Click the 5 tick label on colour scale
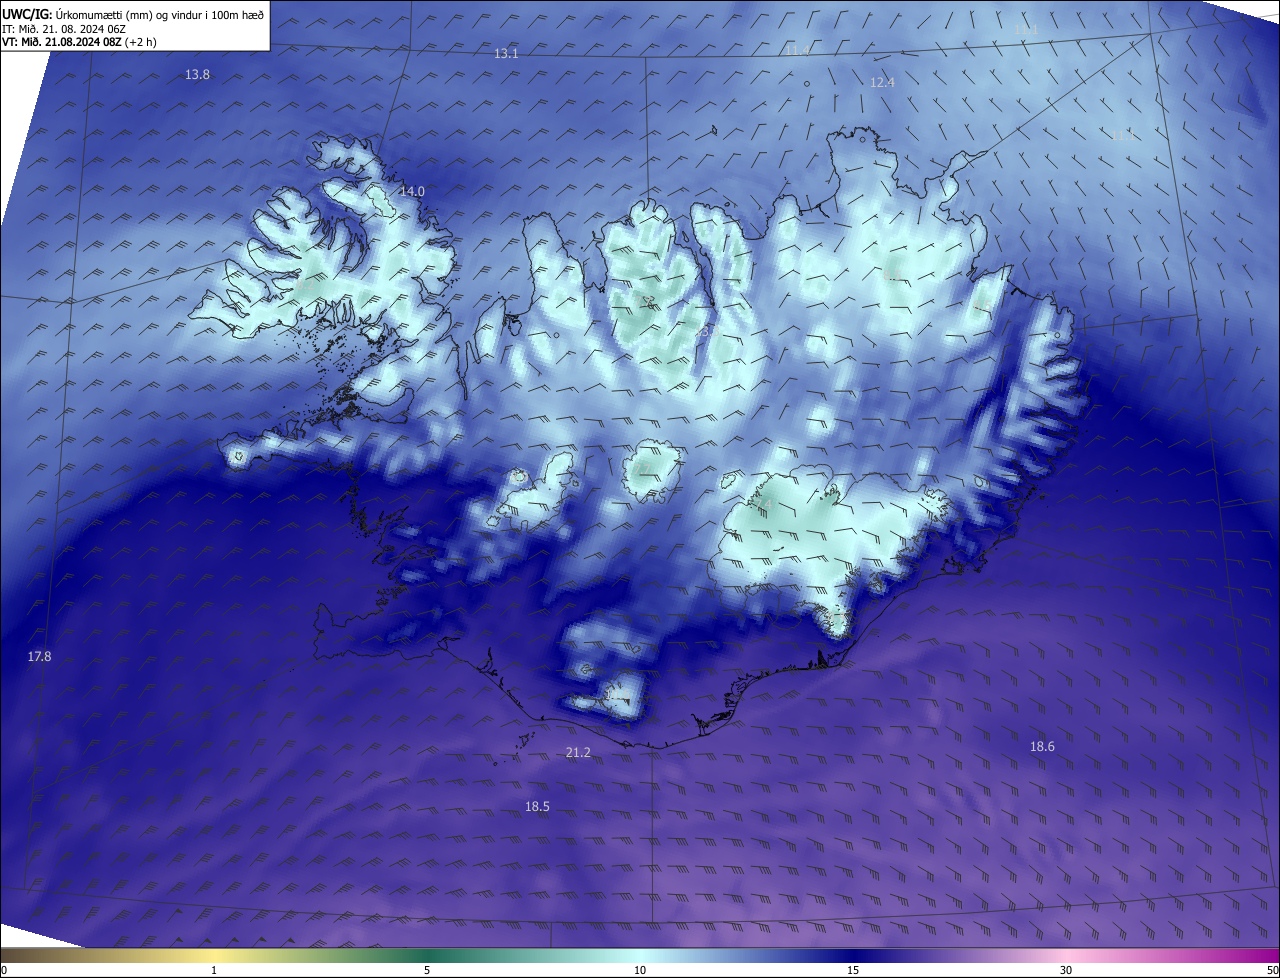The height and width of the screenshot is (978, 1280). 427,970
